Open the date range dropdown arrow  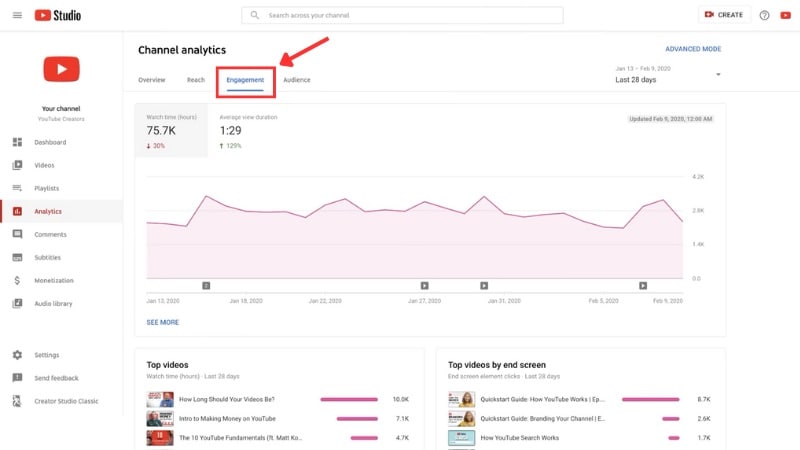click(718, 74)
